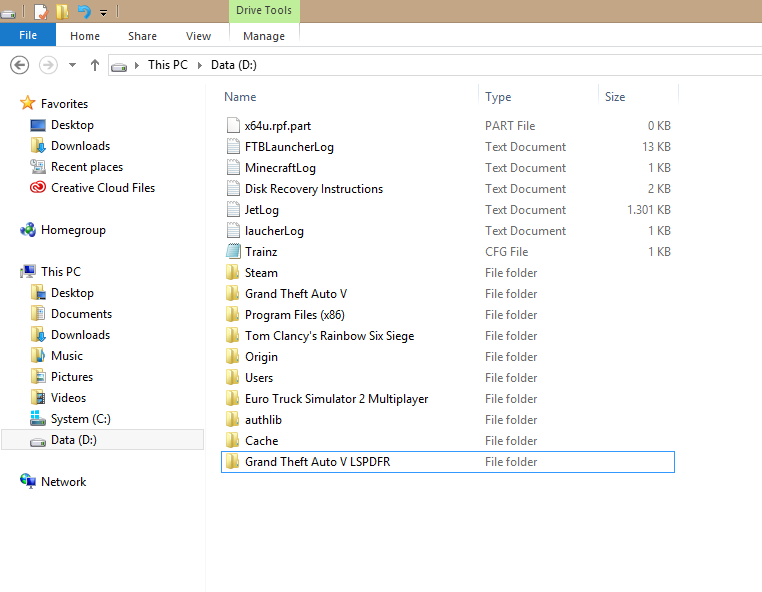Open Music under This PC
762x592 pixels.
click(x=67, y=356)
